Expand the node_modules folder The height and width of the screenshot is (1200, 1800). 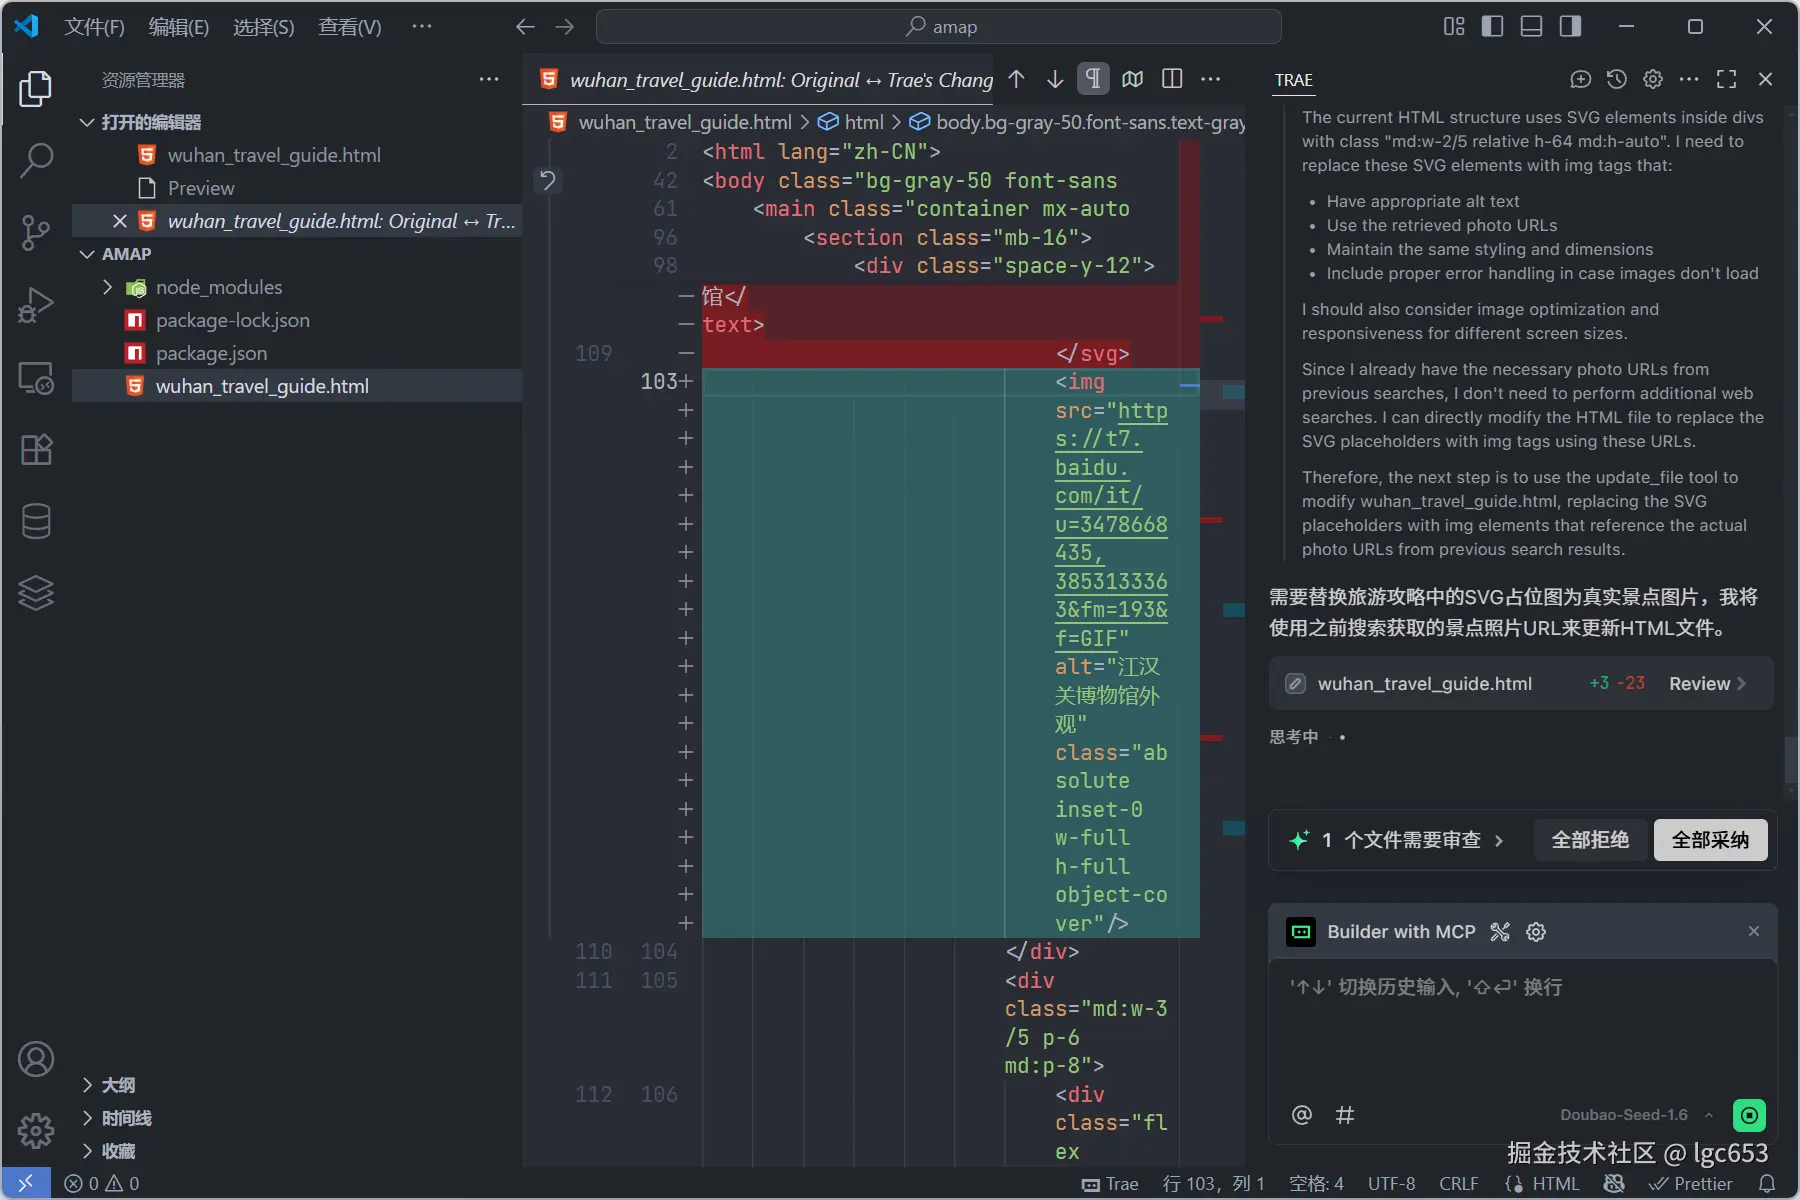[107, 287]
